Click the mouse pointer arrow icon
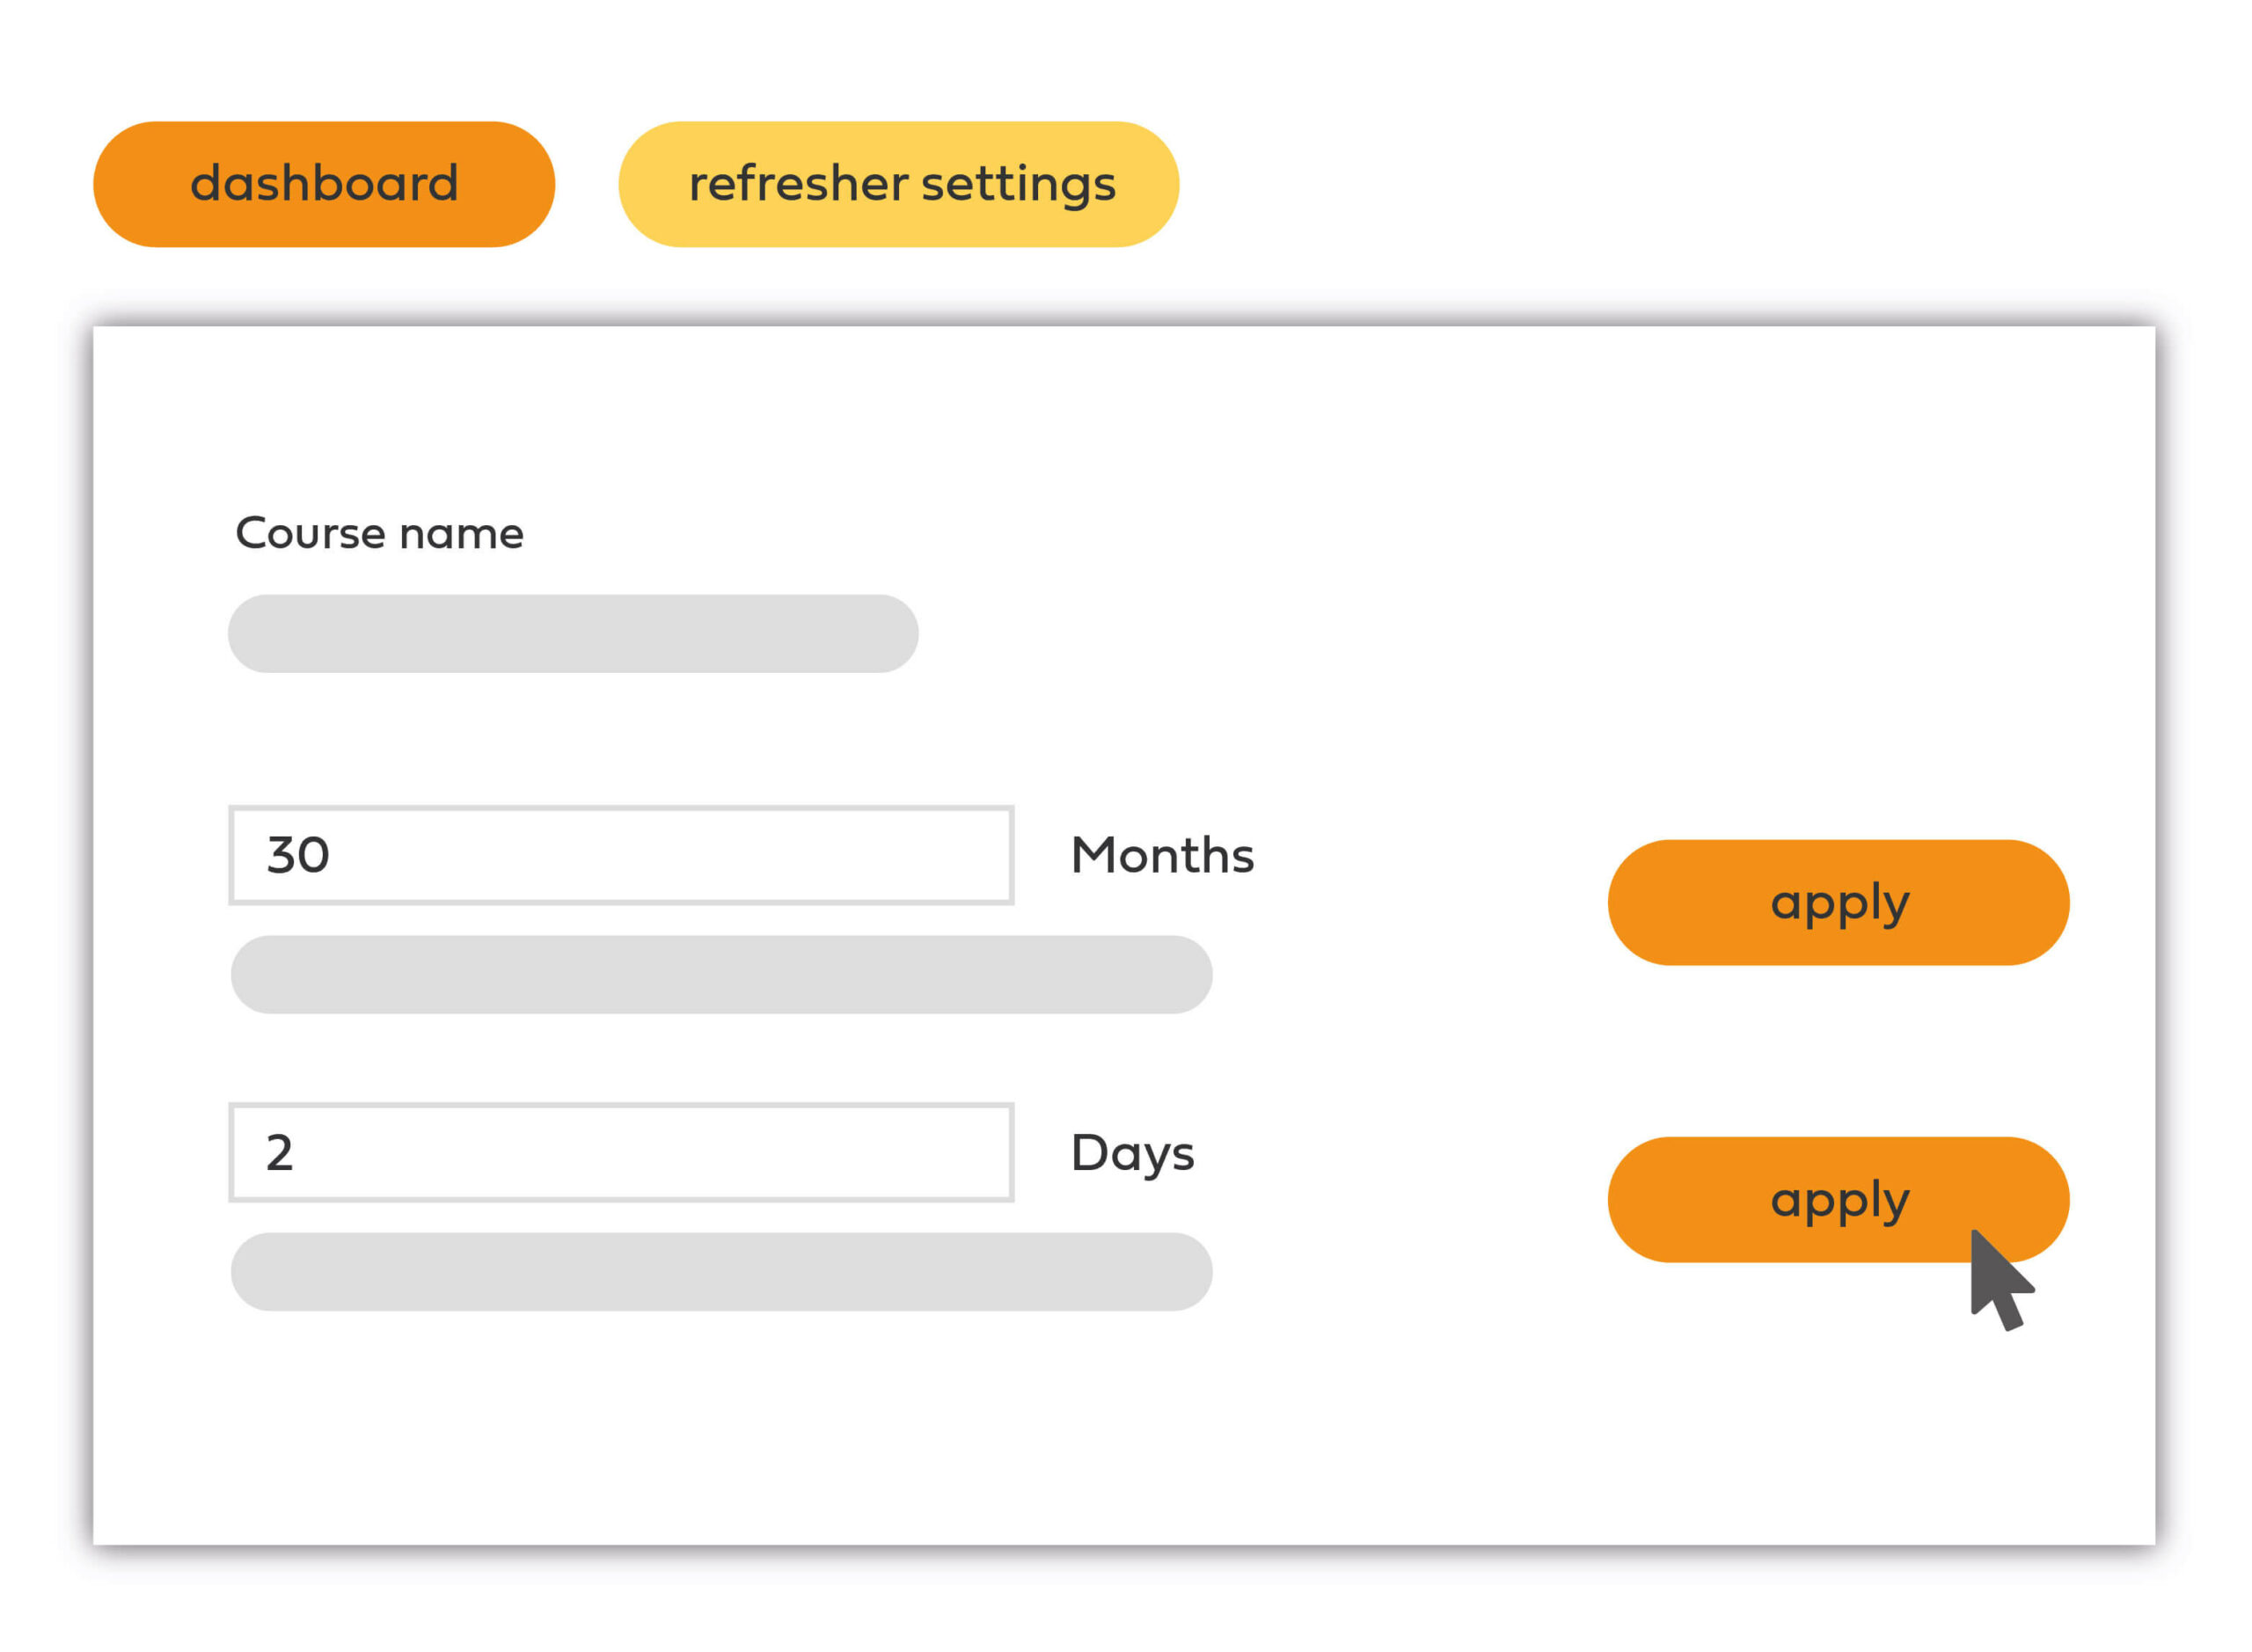The image size is (2252, 1652). pos(1995,1280)
